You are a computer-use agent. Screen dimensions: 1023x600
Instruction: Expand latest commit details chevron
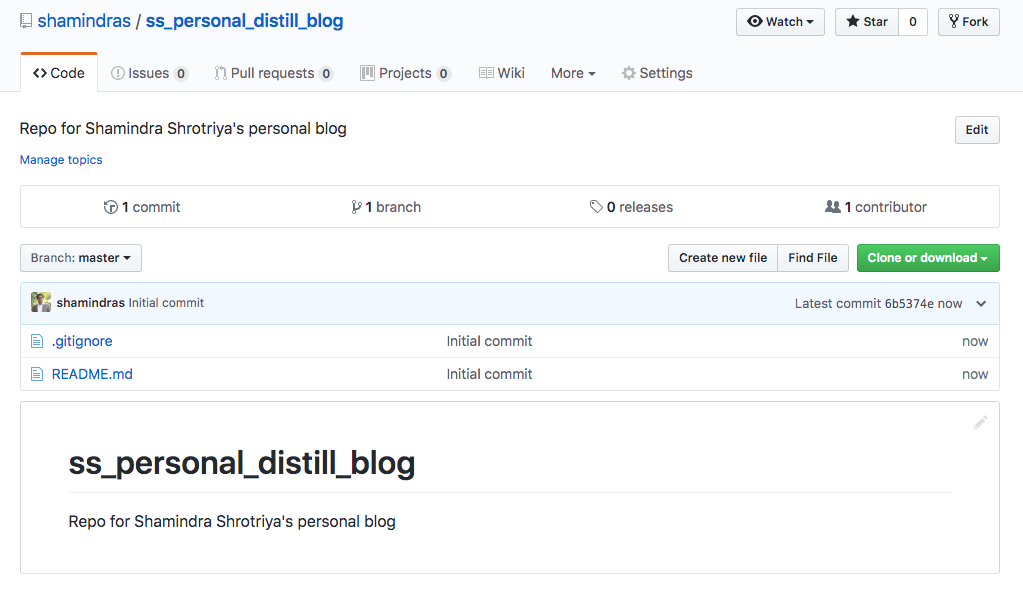[x=981, y=304]
